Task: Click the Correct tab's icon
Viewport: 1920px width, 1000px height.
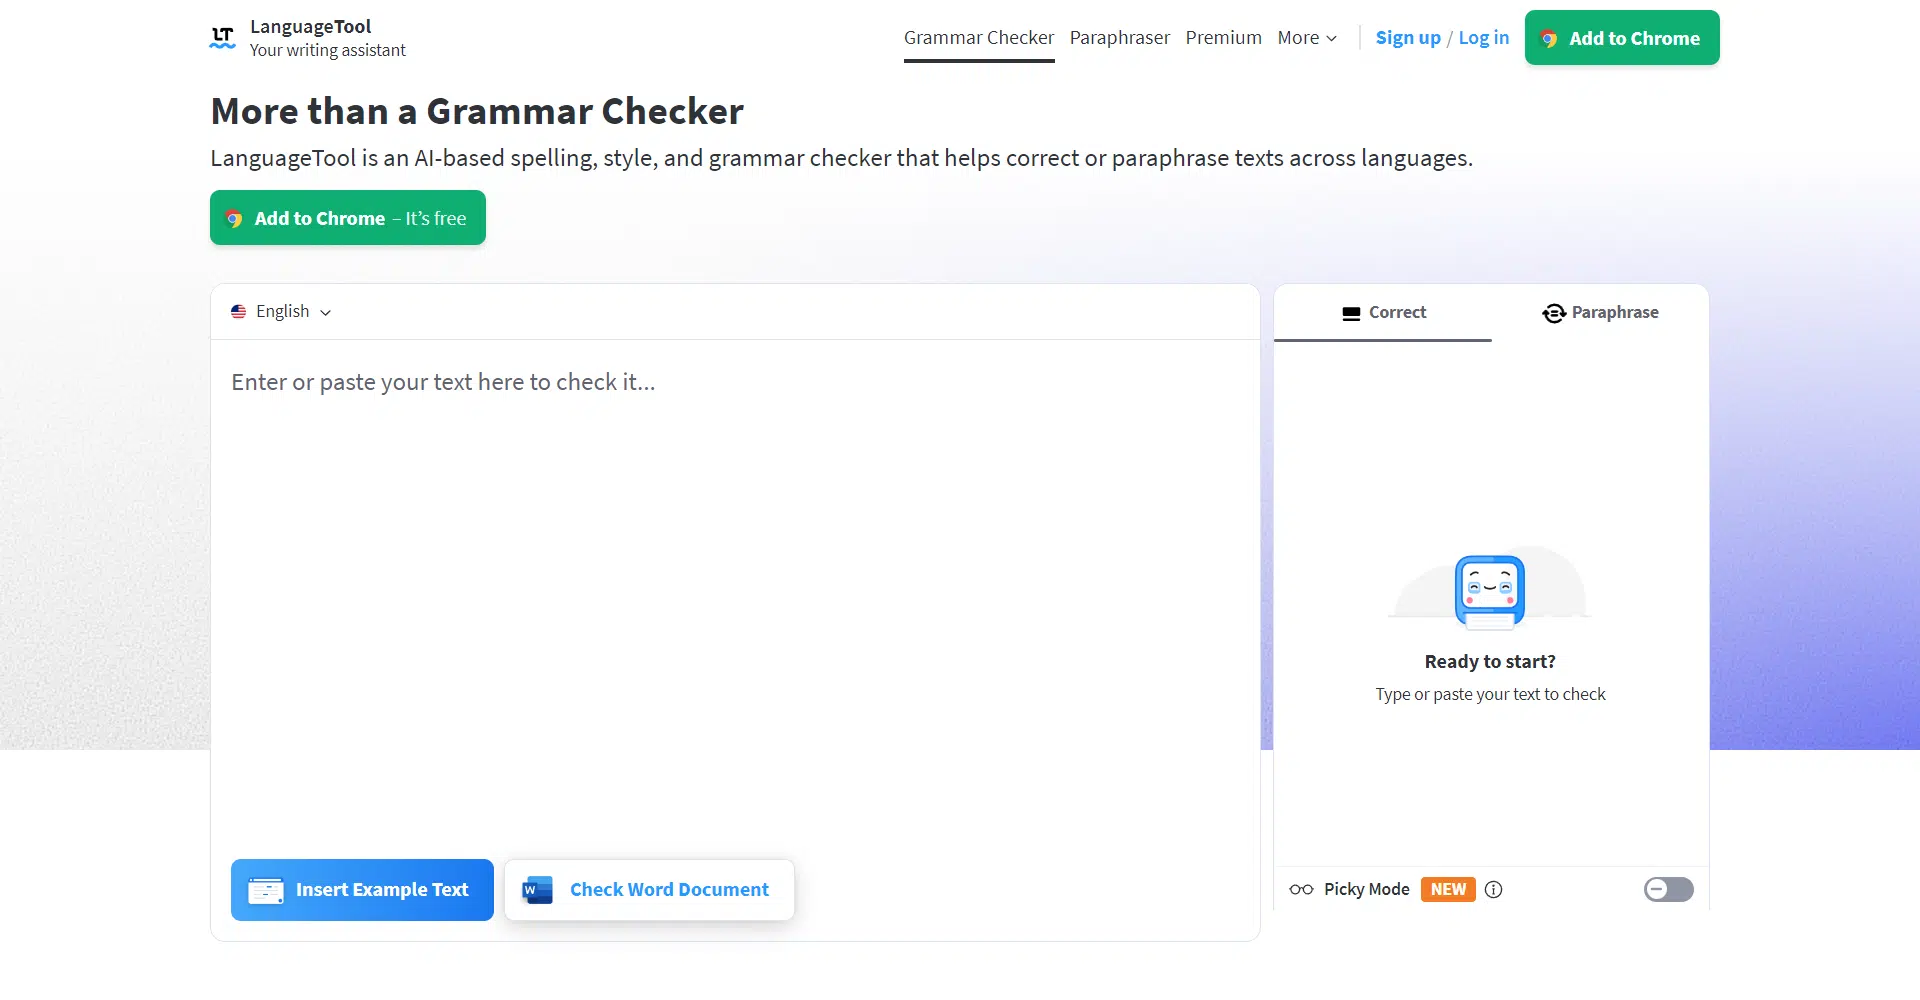Action: tap(1351, 313)
